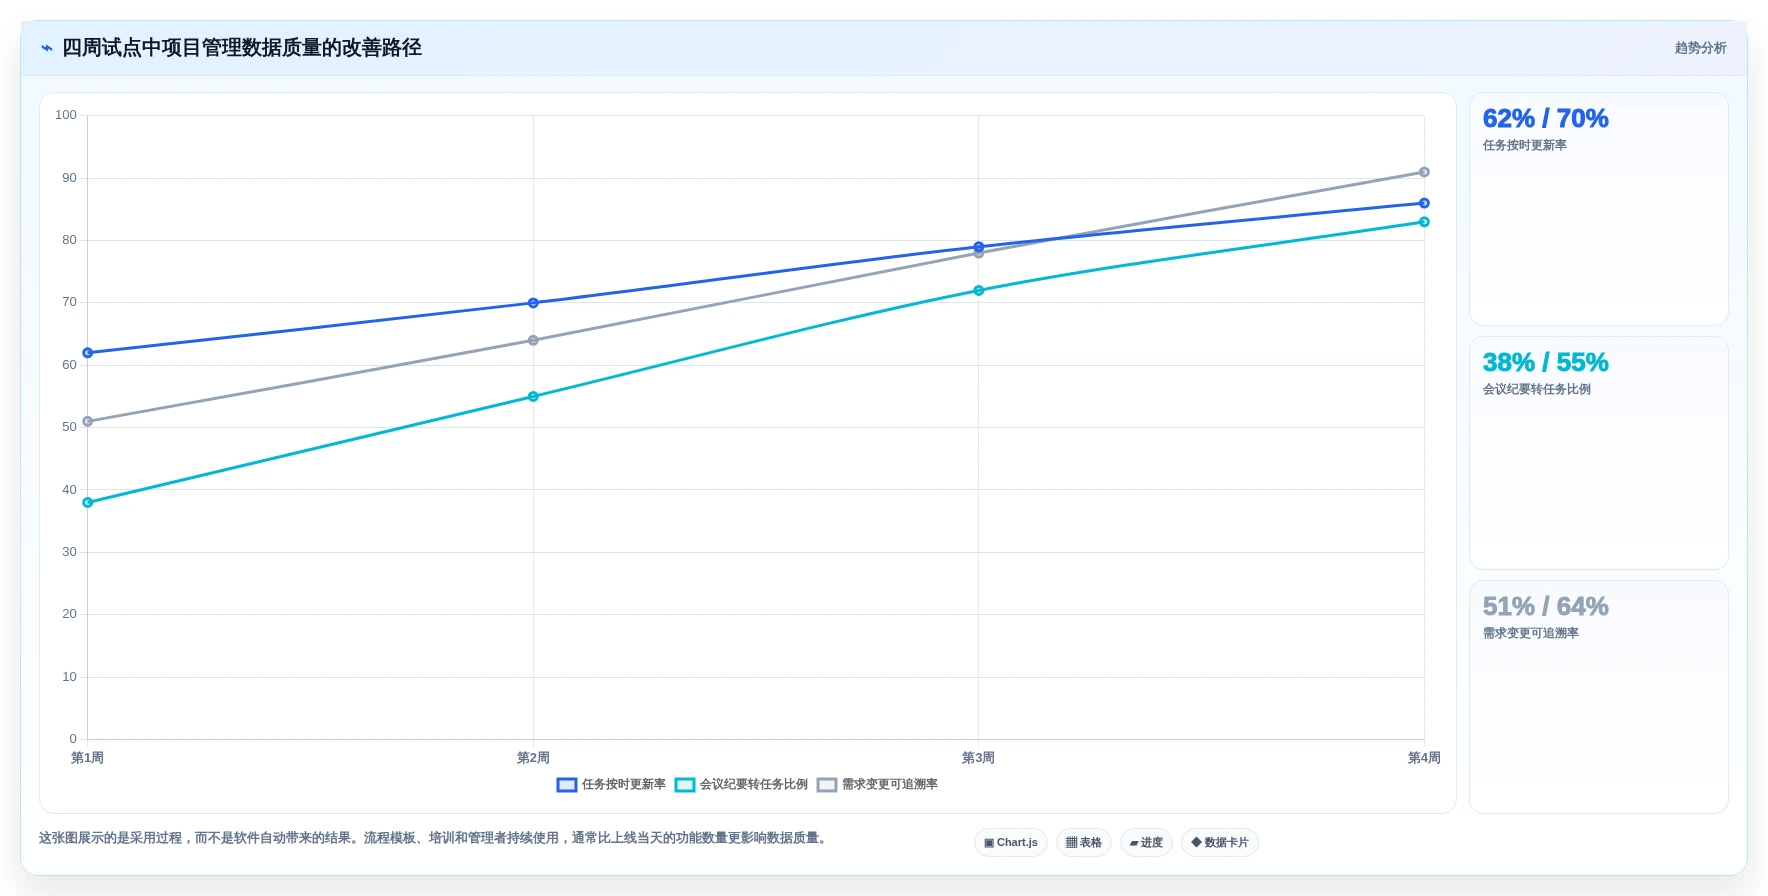Select the 进度 tag button
Viewport: 1768px width, 896px height.
point(1146,842)
